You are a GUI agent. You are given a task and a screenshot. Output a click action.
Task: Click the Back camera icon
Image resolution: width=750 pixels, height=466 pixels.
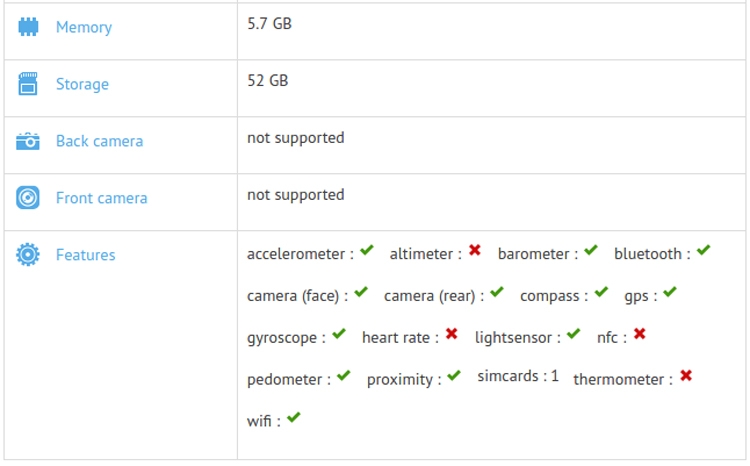pos(28,141)
